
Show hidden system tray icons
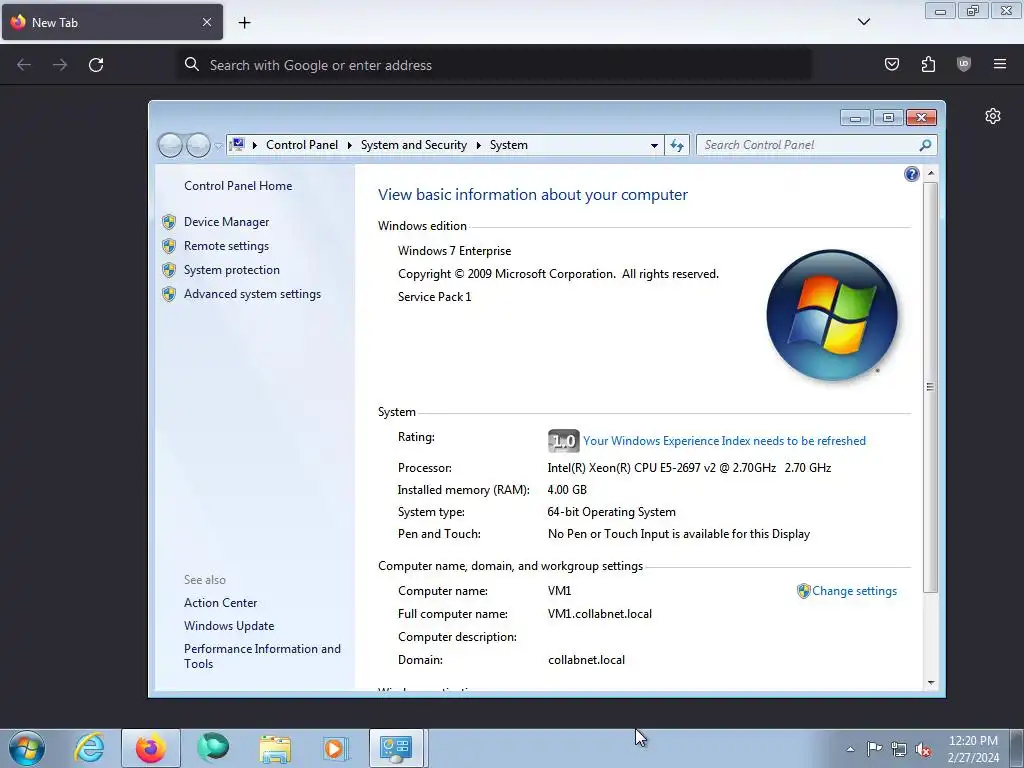coord(850,749)
